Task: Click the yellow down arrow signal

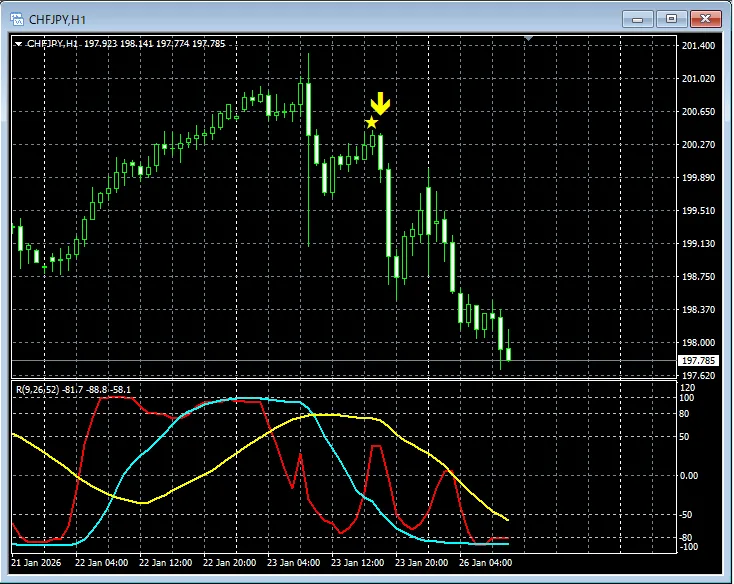Action: point(380,104)
